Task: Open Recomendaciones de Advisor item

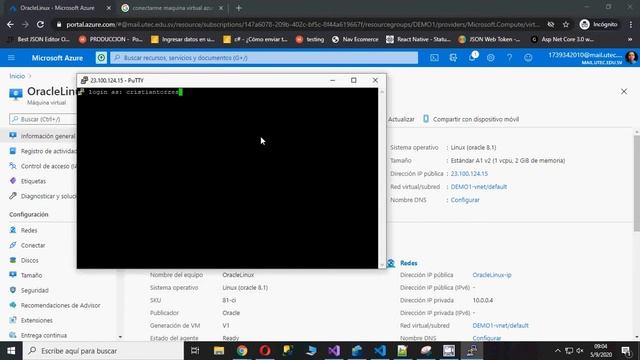Action: [x=60, y=305]
